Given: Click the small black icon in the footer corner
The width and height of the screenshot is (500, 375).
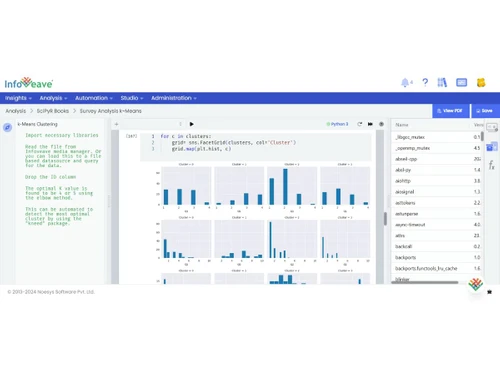Looking at the screenshot, I should click(x=489, y=292).
